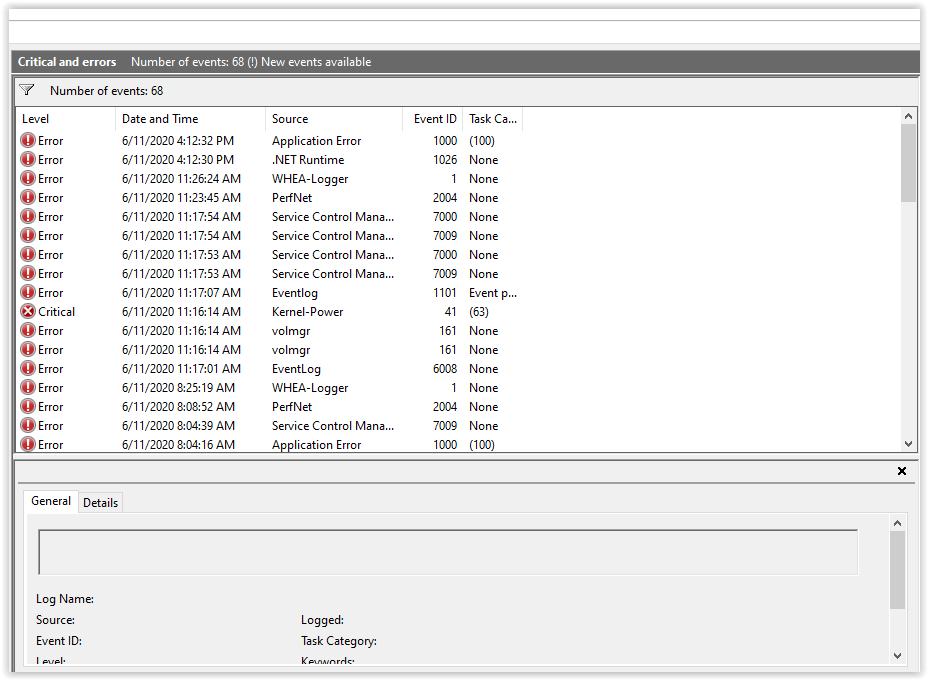Click the 'New events available' header text
928x680 pixels.
pos(316,62)
